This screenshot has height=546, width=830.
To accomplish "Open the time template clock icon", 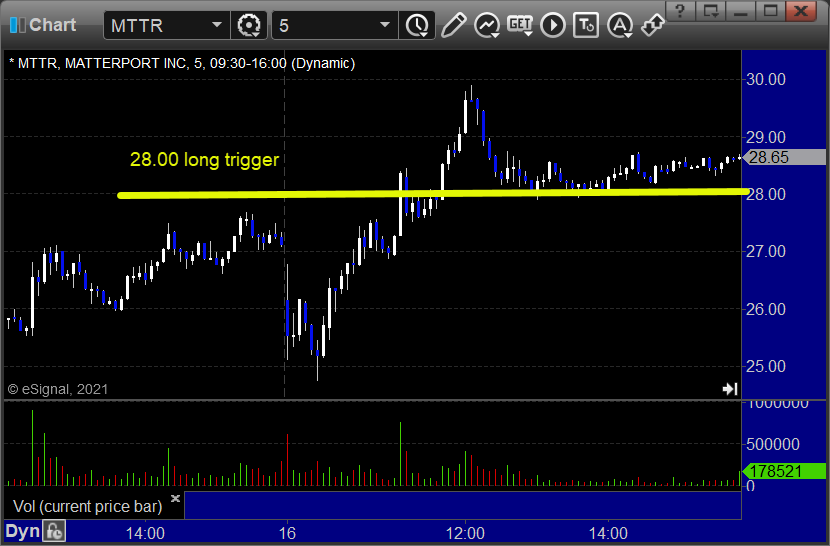I will click(x=418, y=25).
